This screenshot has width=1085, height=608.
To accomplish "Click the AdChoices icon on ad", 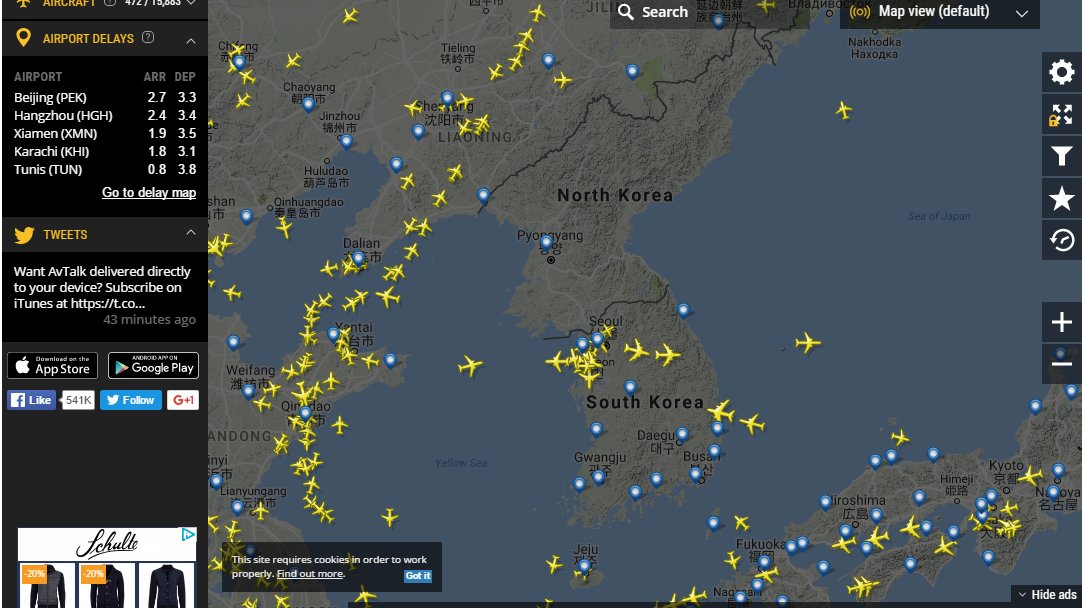I will pos(188,535).
